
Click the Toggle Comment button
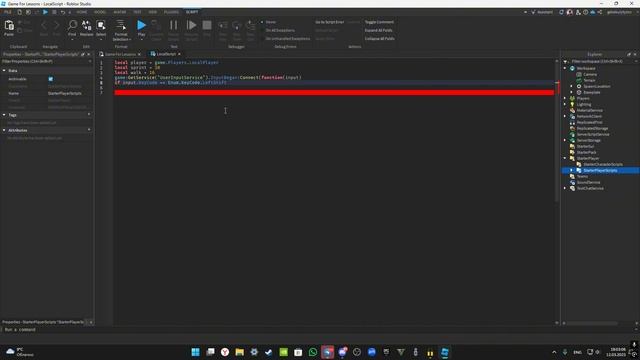coord(379,22)
